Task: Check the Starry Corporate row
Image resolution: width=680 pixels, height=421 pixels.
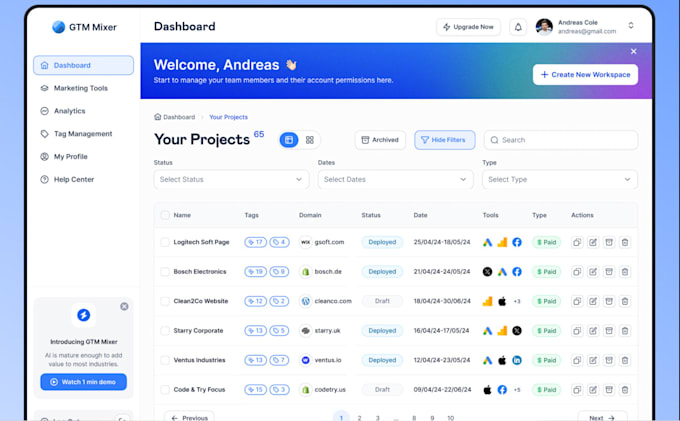Action: [165, 330]
